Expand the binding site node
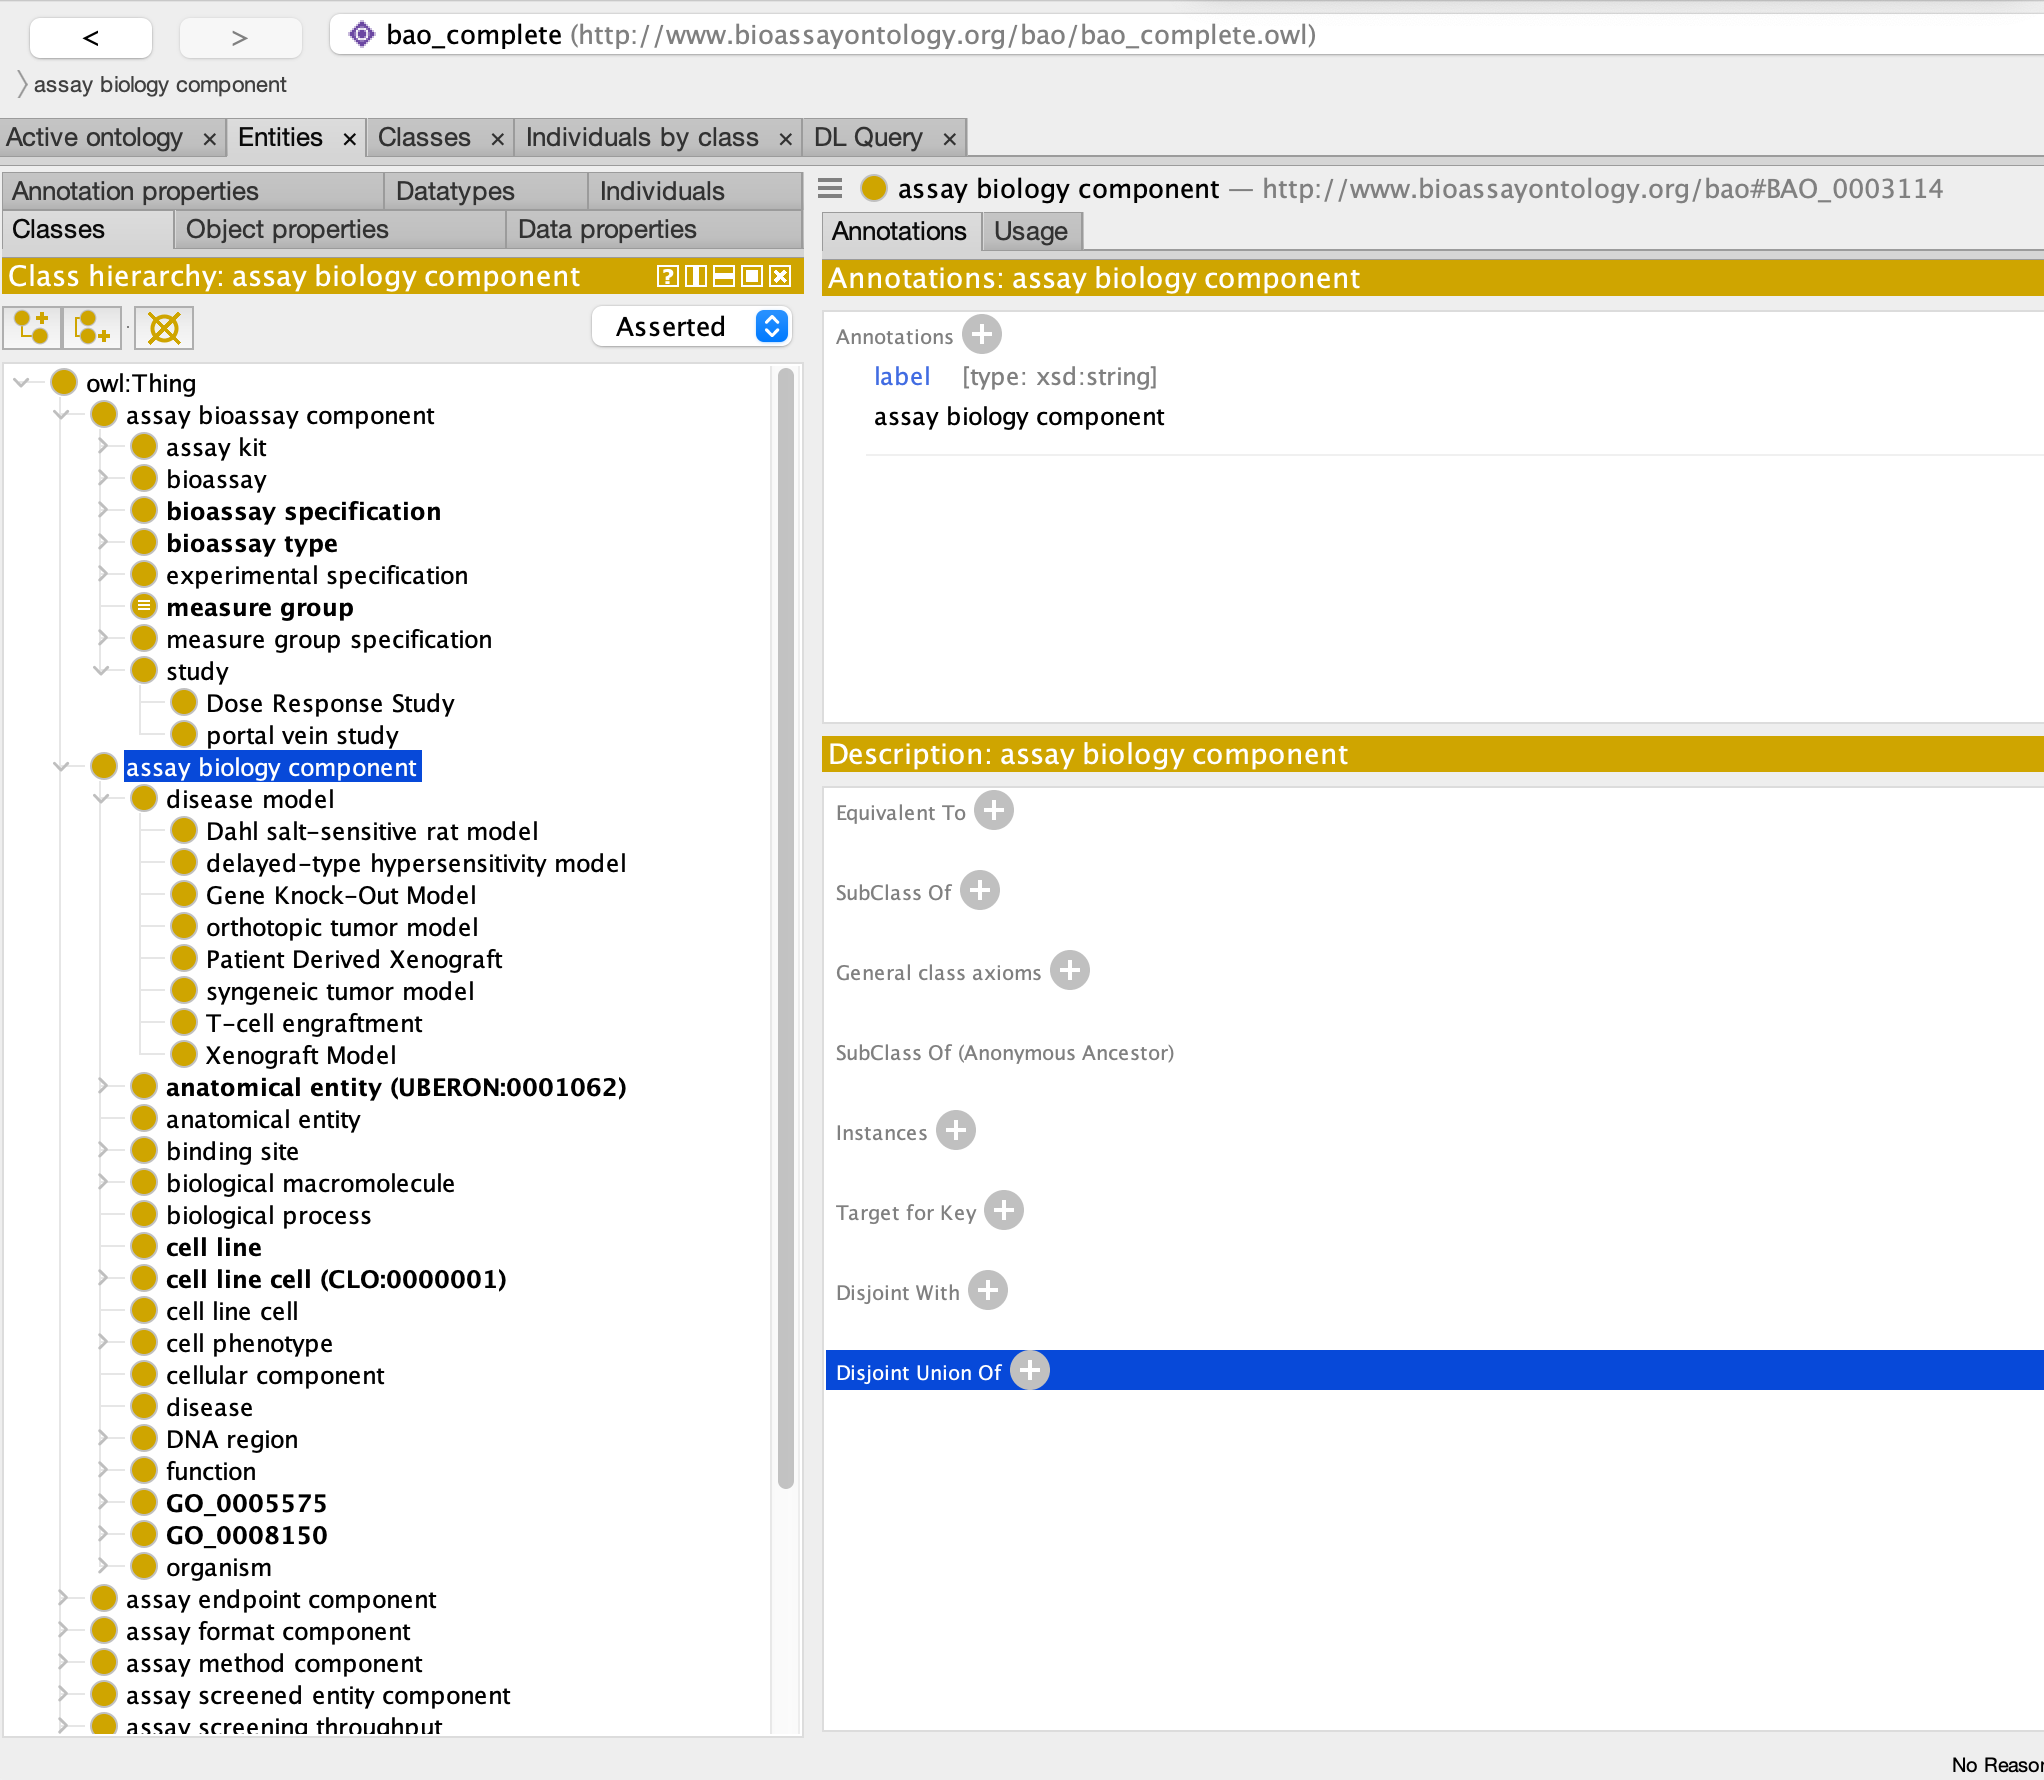 click(102, 1150)
